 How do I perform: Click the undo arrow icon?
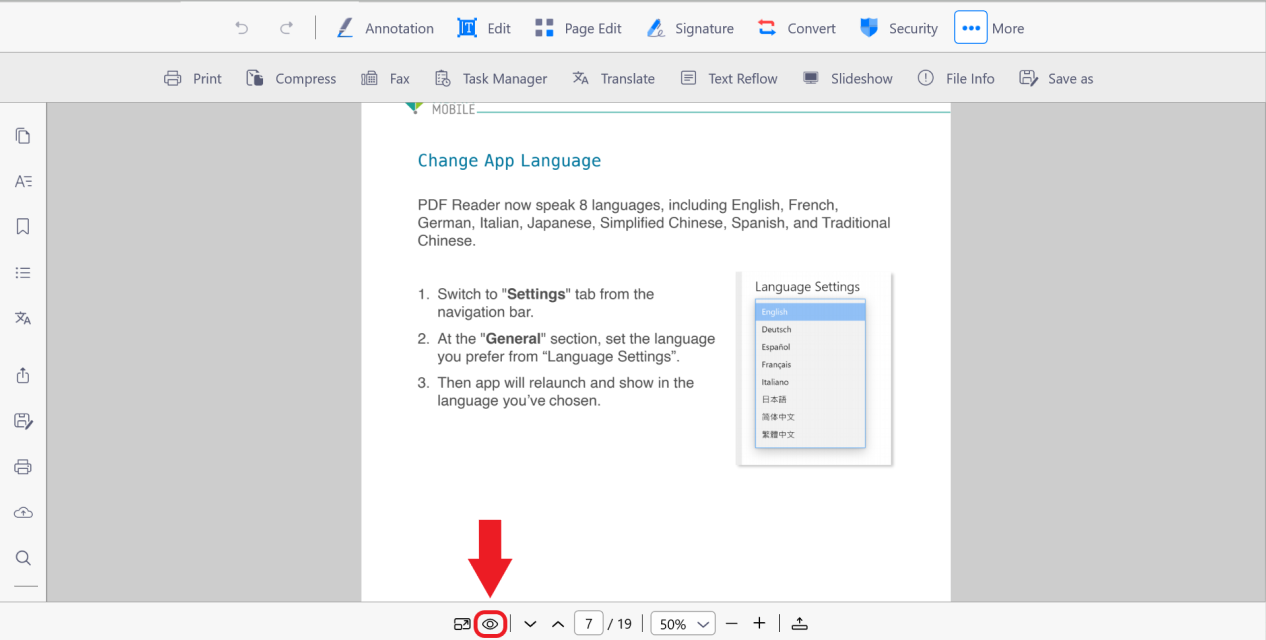242,28
